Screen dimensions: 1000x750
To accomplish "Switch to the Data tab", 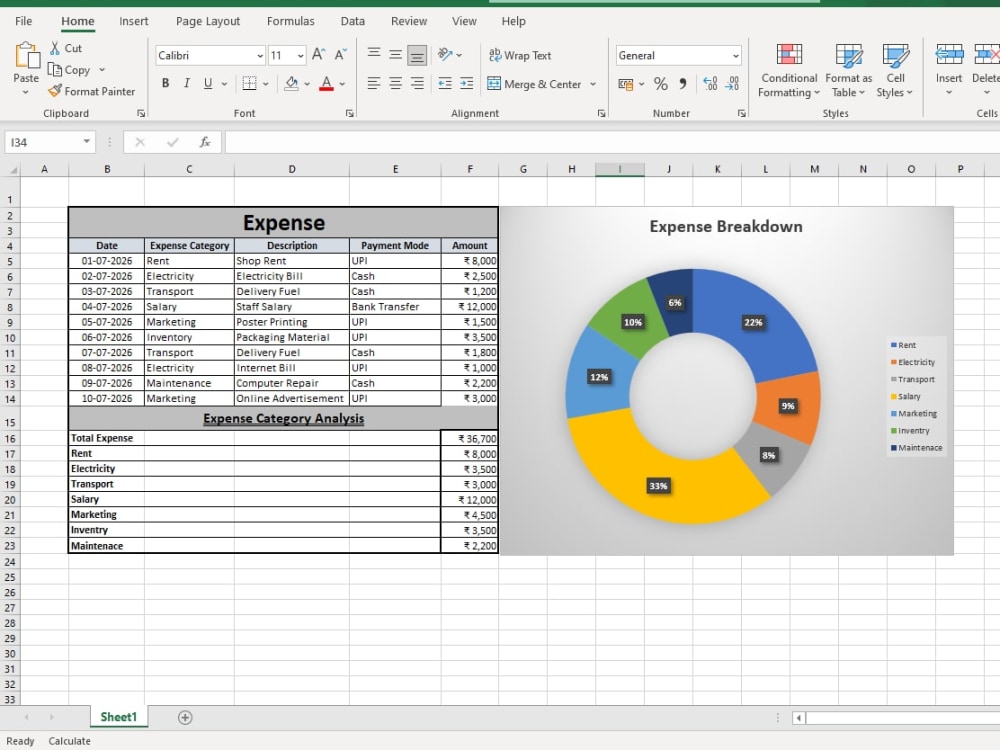I will pos(353,21).
